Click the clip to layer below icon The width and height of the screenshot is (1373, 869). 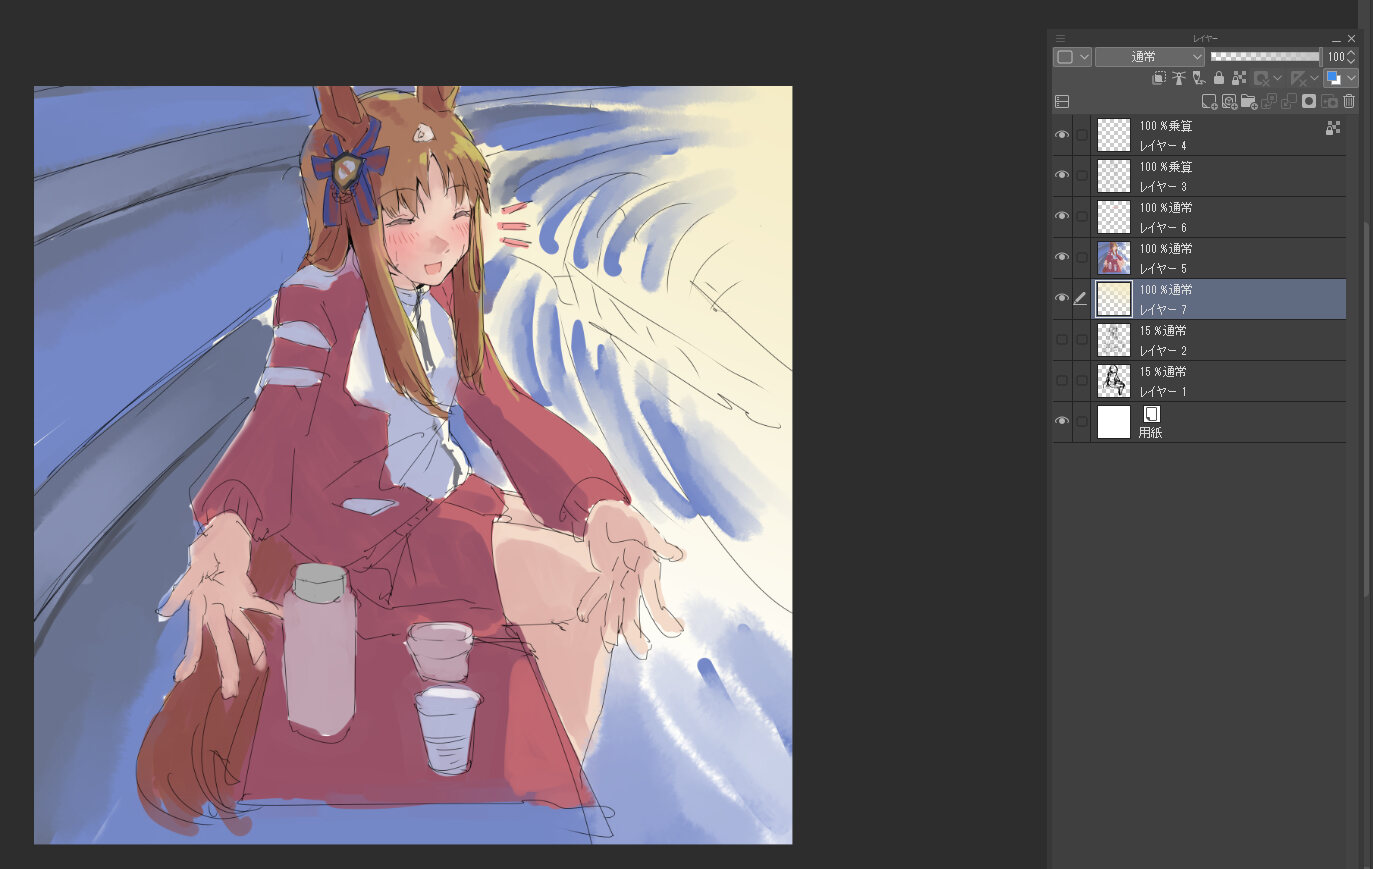(x=1159, y=77)
